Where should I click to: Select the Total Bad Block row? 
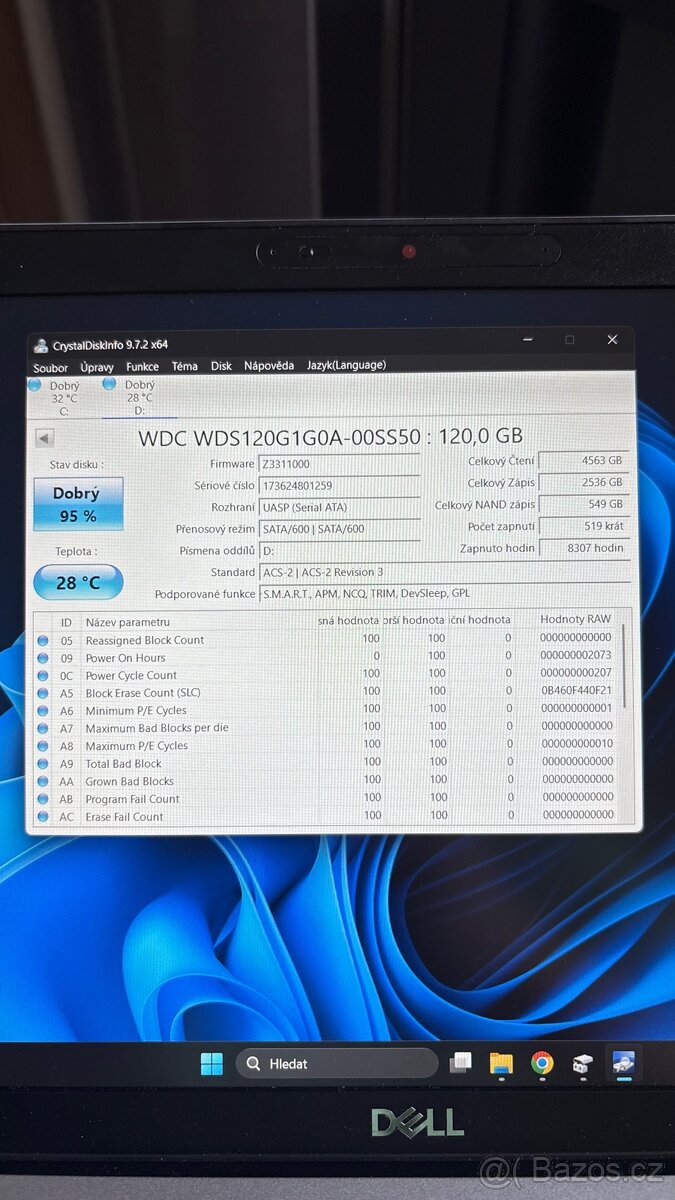(327, 763)
